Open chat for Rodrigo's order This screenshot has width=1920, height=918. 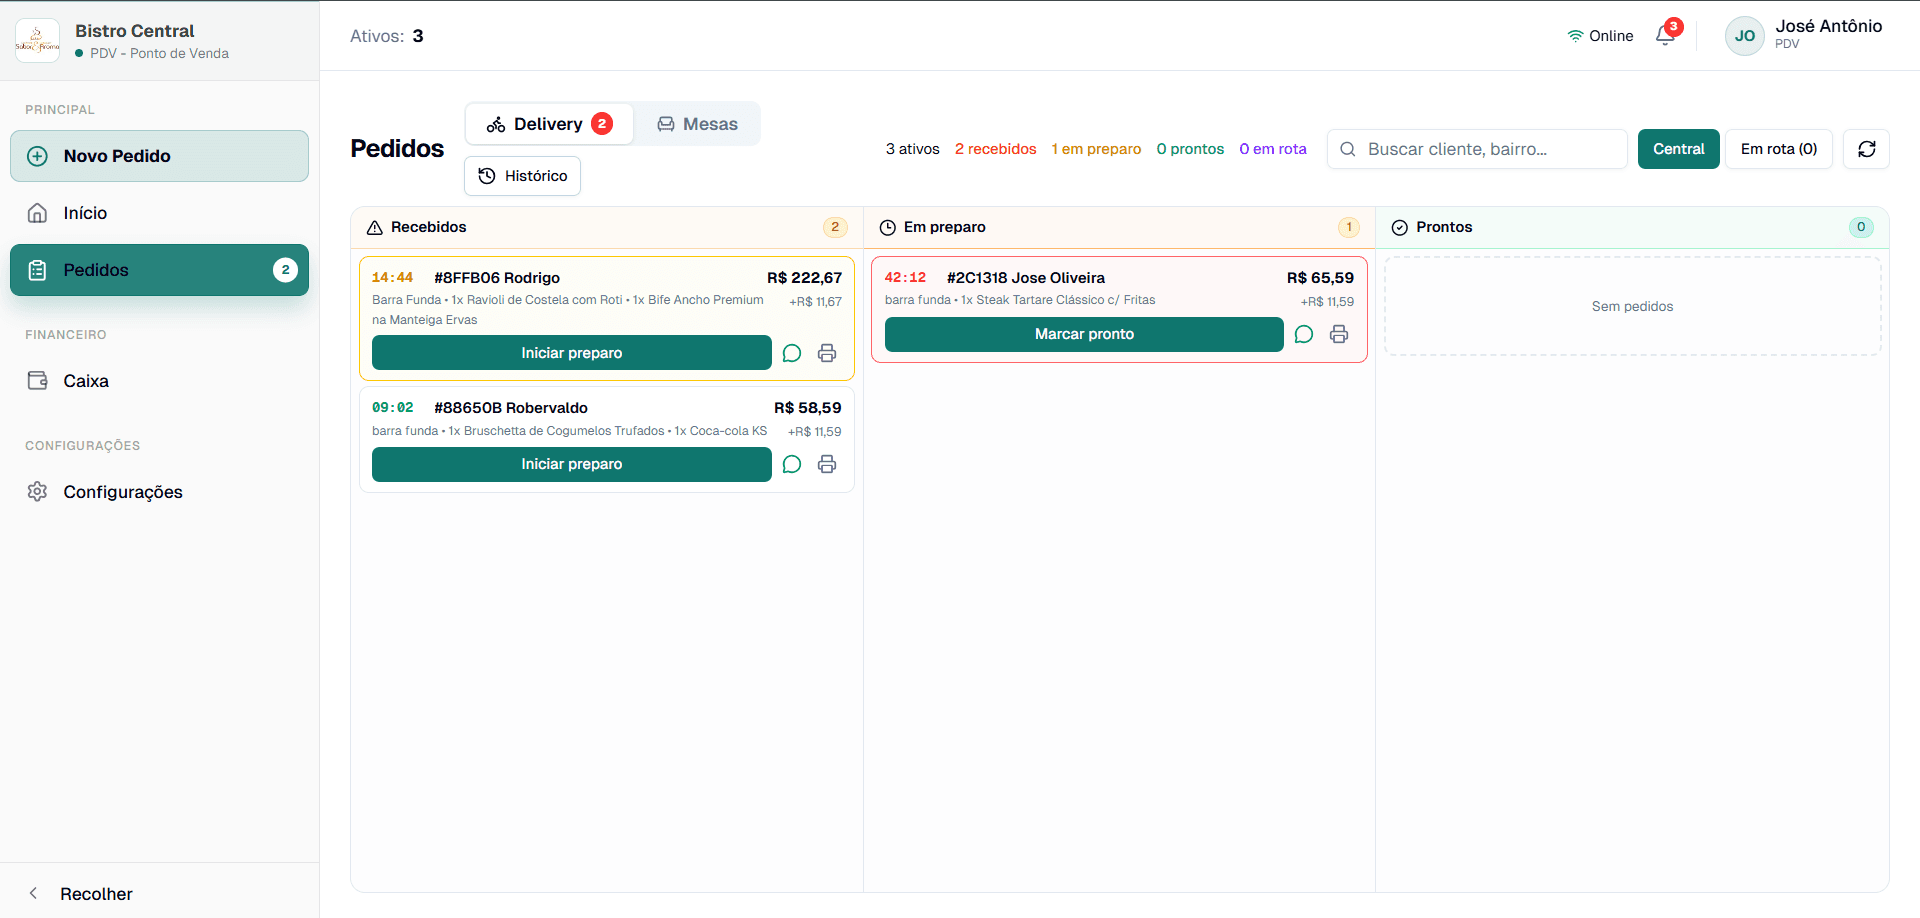(792, 353)
